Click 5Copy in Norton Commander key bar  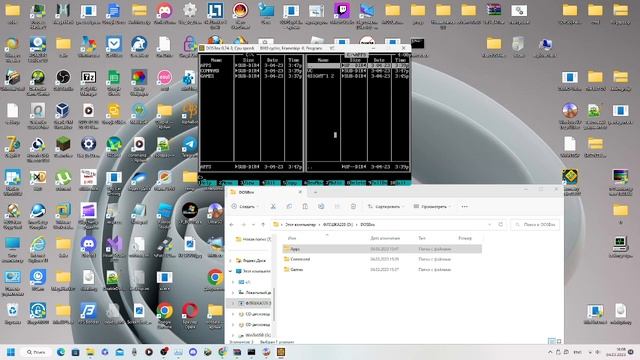click(x=292, y=182)
